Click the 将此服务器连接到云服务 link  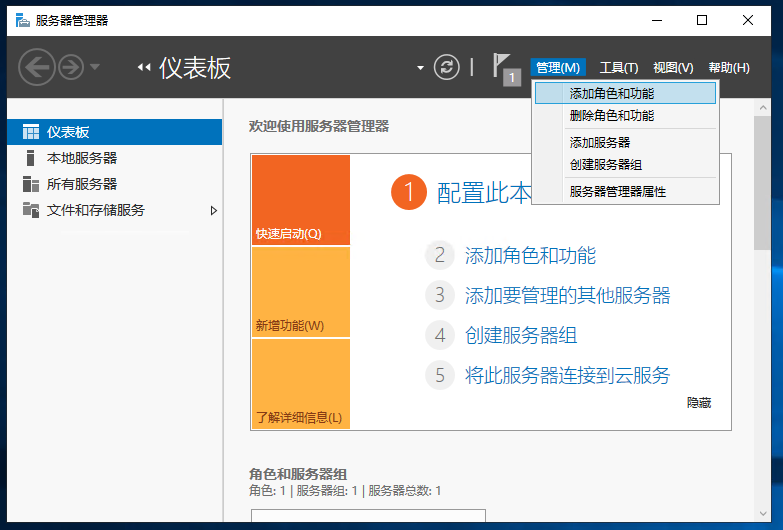point(567,375)
